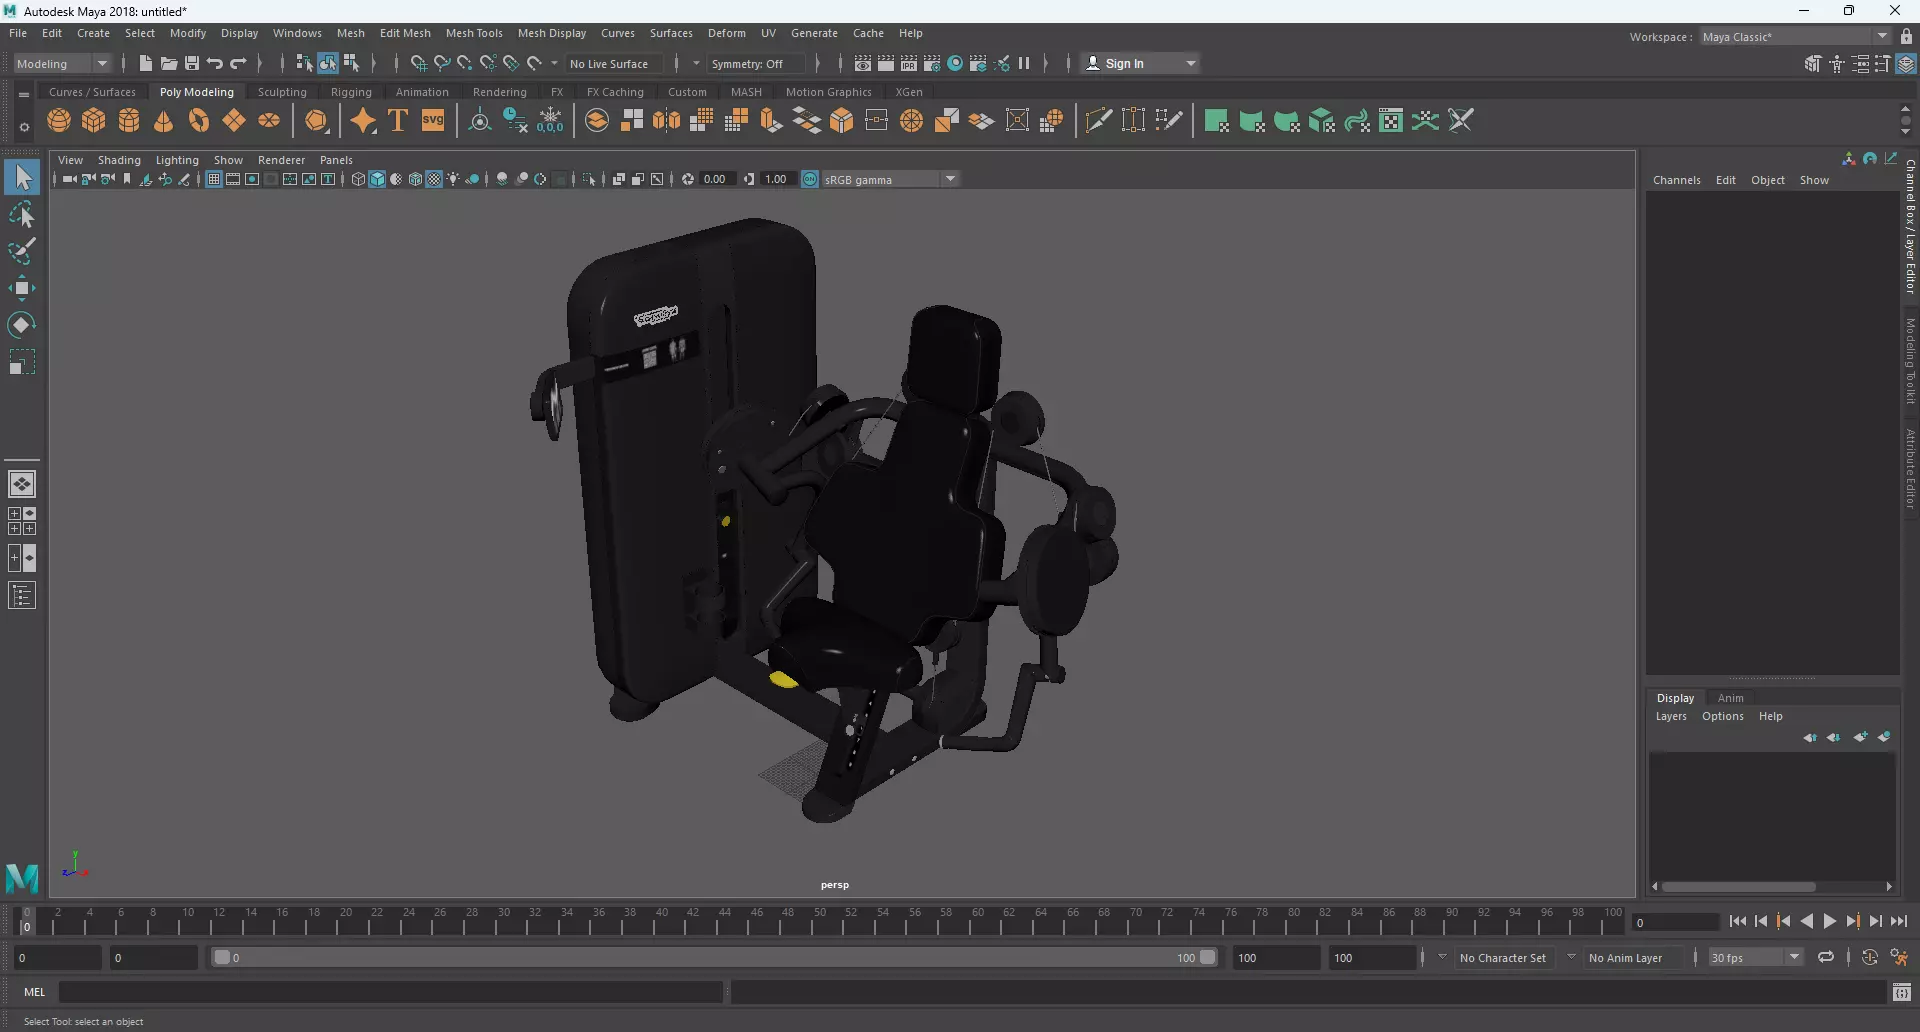Toggle snap to grids
The image size is (1920, 1032).
(418, 63)
